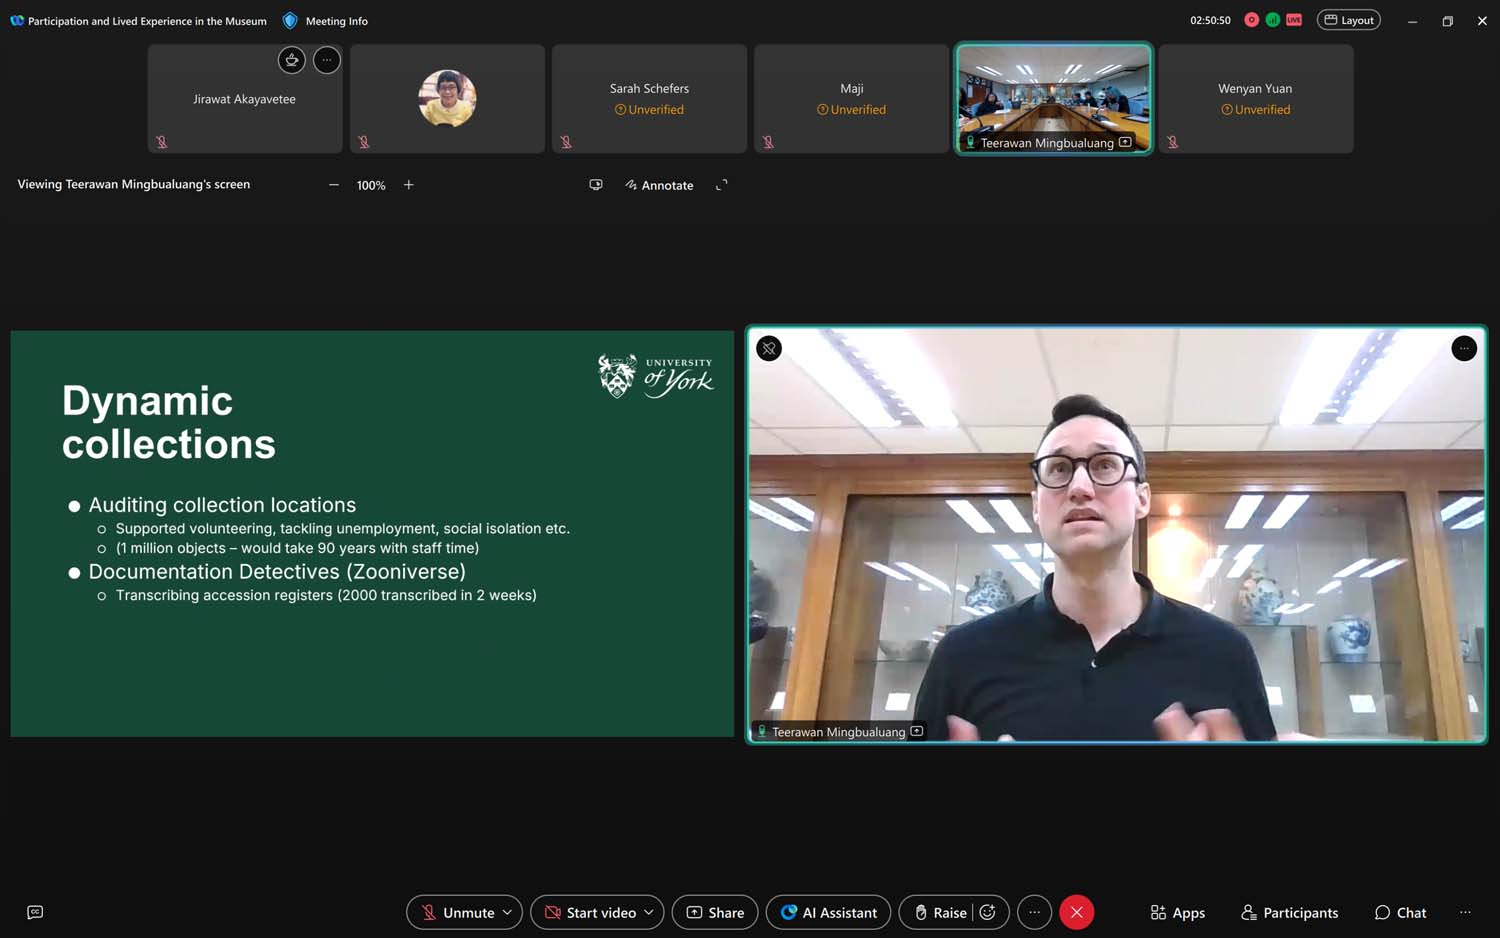The height and width of the screenshot is (938, 1500).
Task: Click the fullscreen expand icon beside Annotate
Action: pos(721,185)
